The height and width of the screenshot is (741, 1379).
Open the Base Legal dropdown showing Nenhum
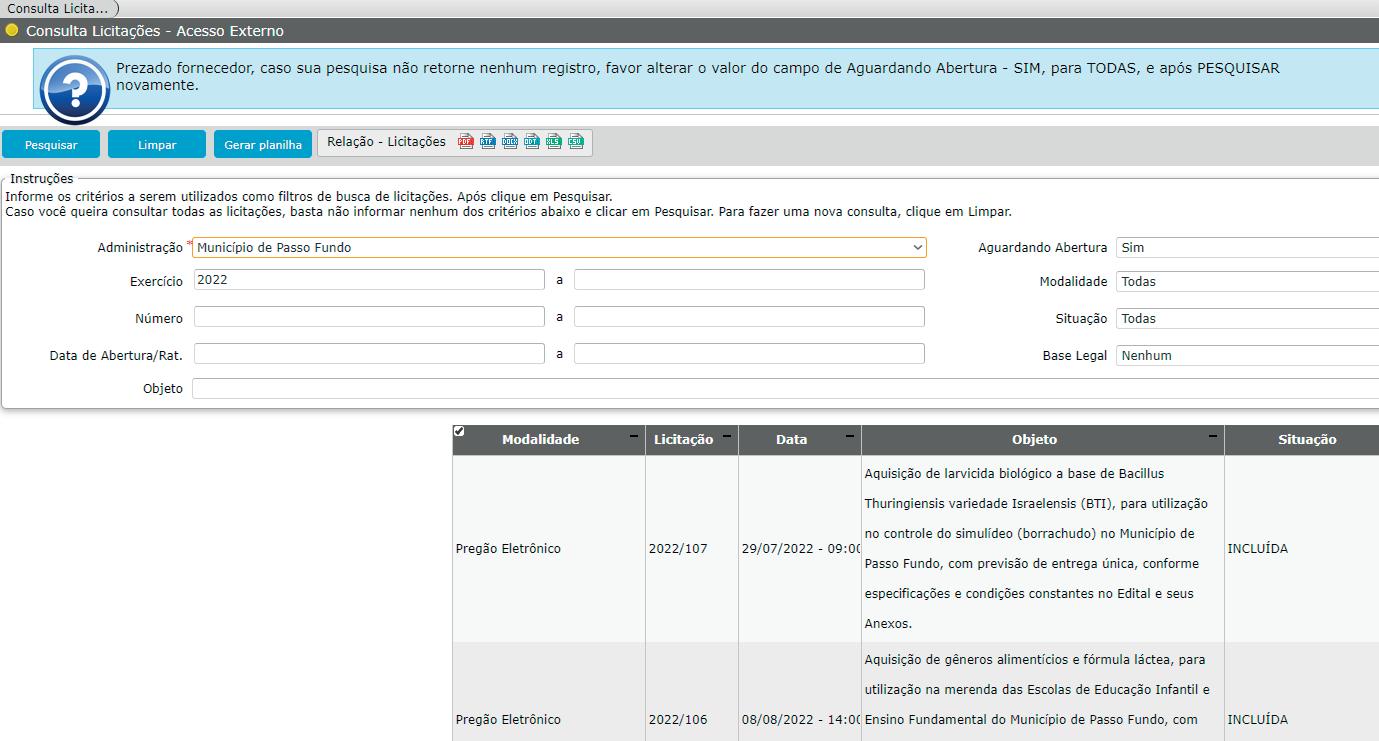tap(1247, 355)
